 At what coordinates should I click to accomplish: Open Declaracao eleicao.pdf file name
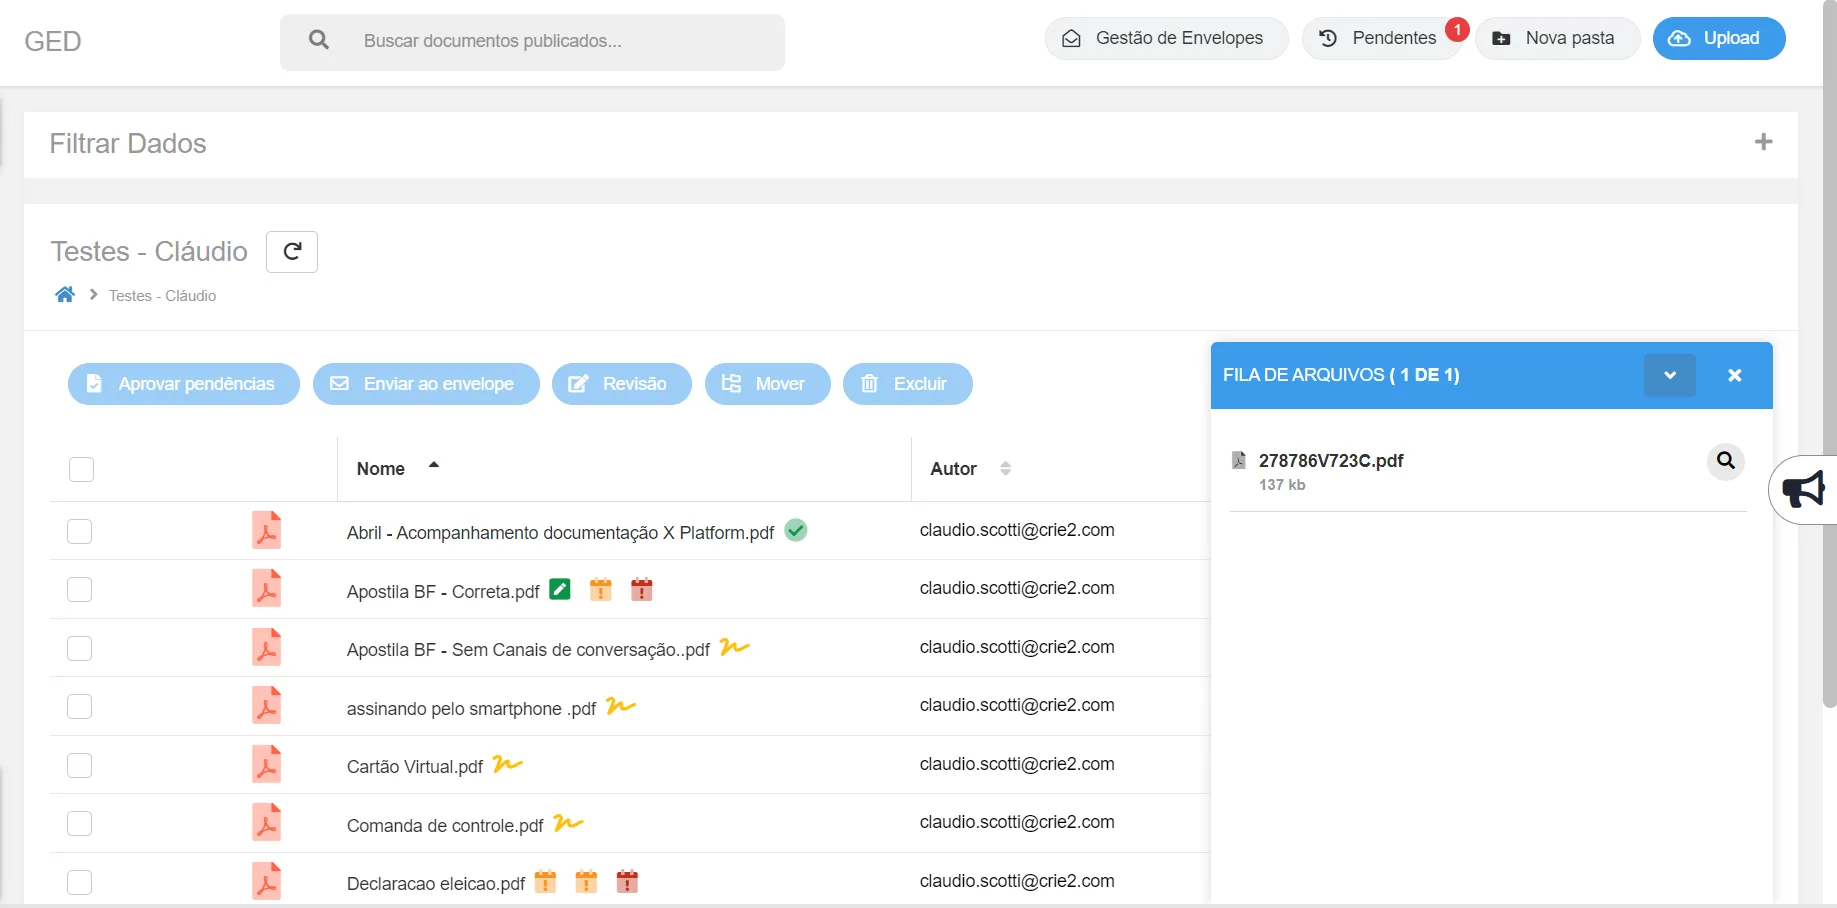(436, 884)
